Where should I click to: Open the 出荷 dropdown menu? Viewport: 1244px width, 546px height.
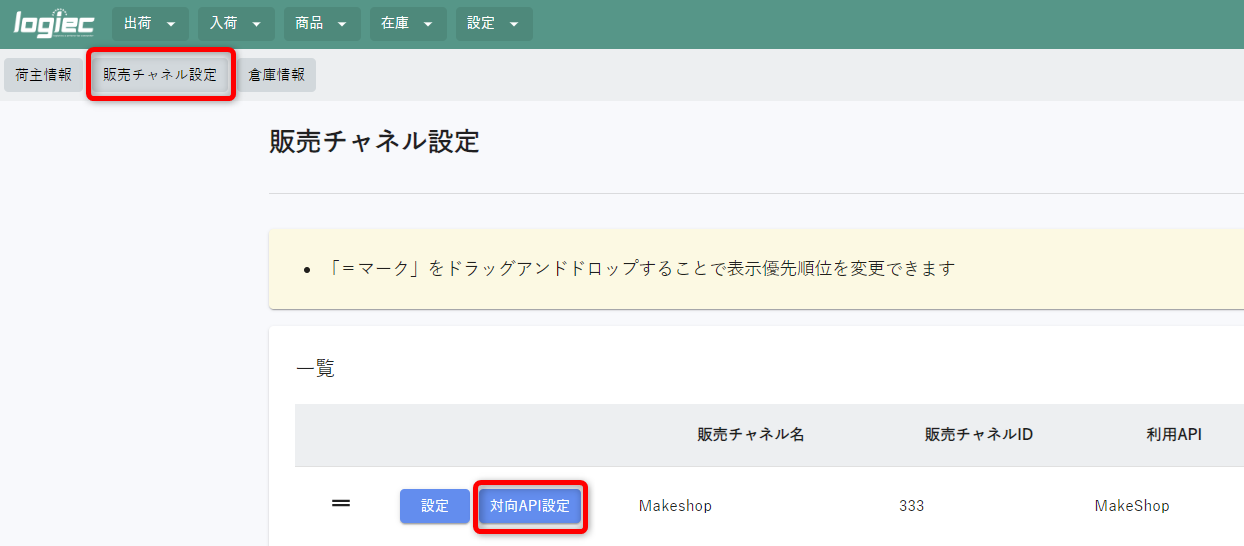[150, 24]
